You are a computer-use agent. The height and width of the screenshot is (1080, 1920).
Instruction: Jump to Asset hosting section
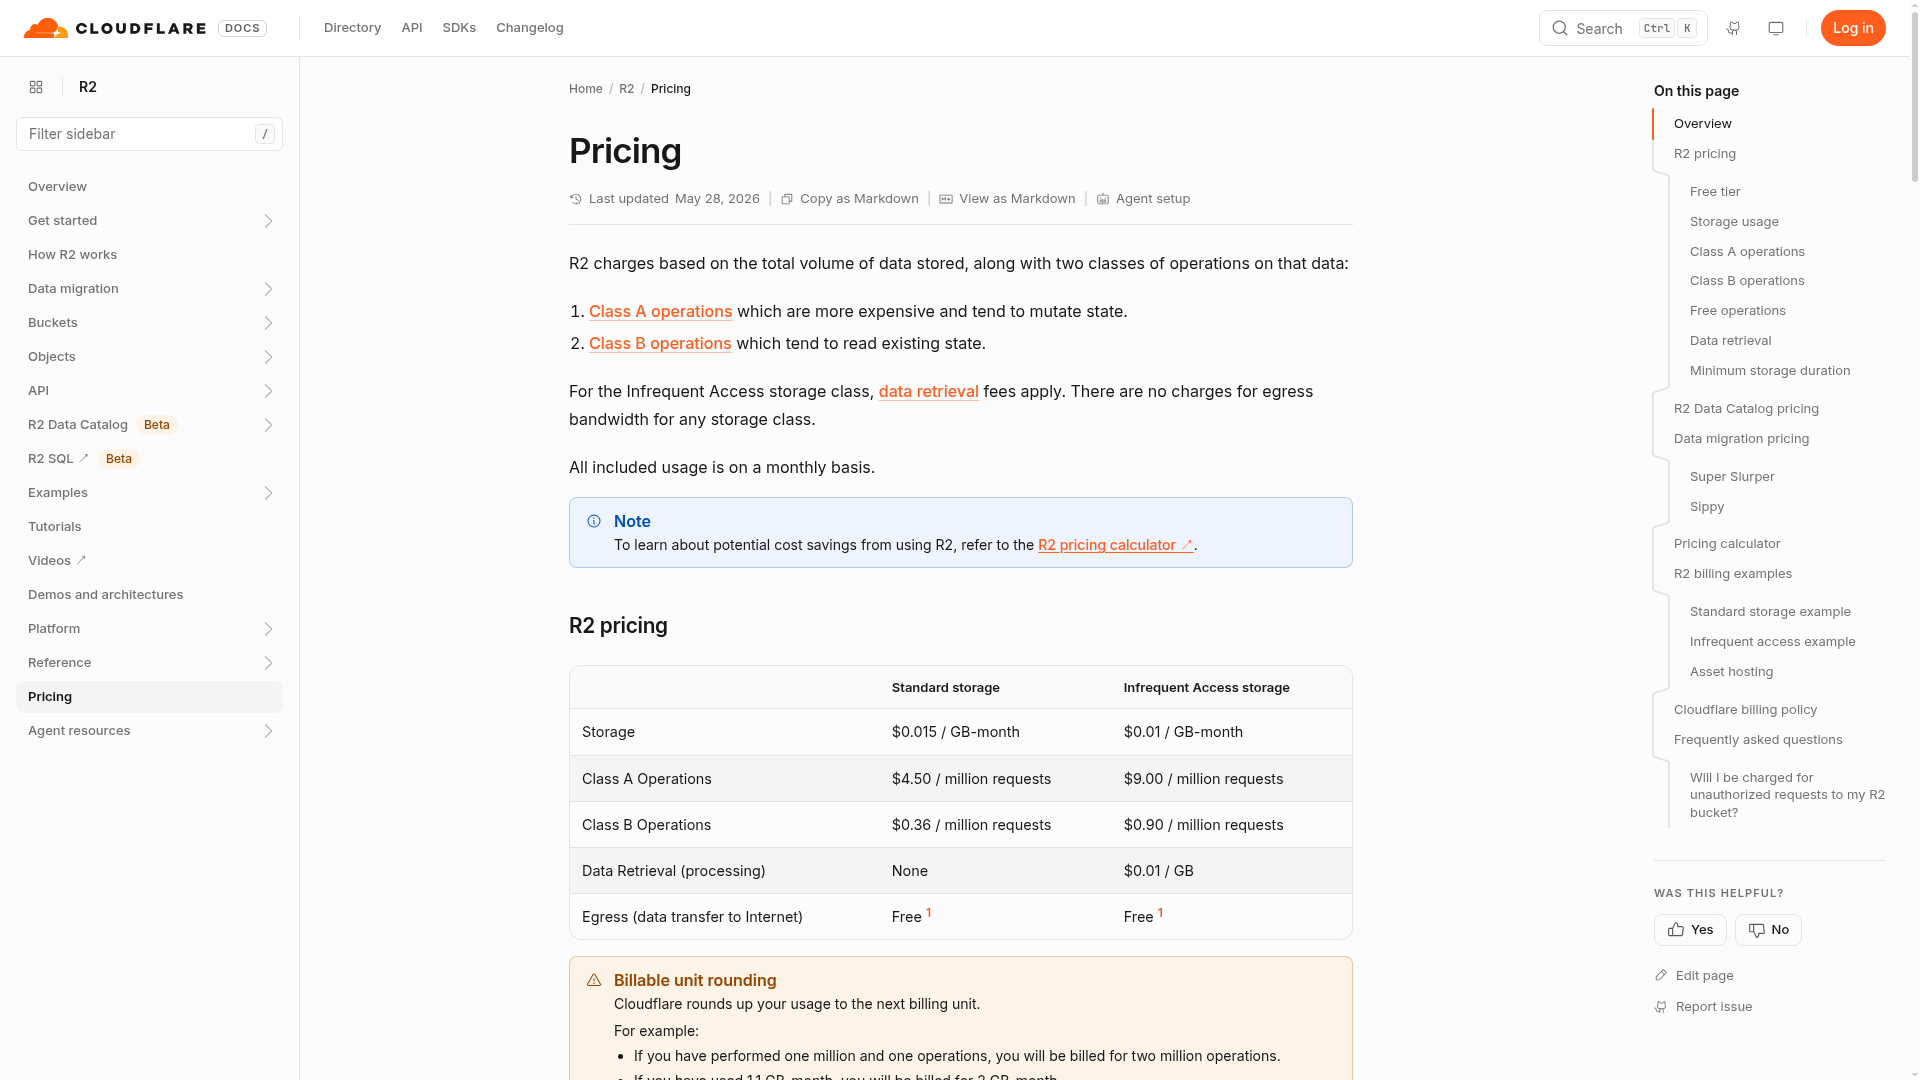click(1731, 672)
